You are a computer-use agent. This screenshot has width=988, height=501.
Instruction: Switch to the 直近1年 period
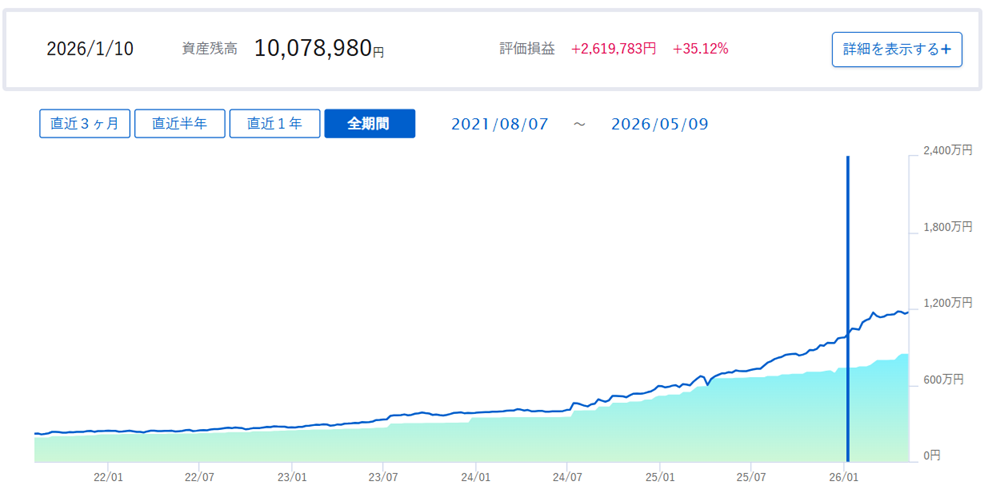(275, 124)
